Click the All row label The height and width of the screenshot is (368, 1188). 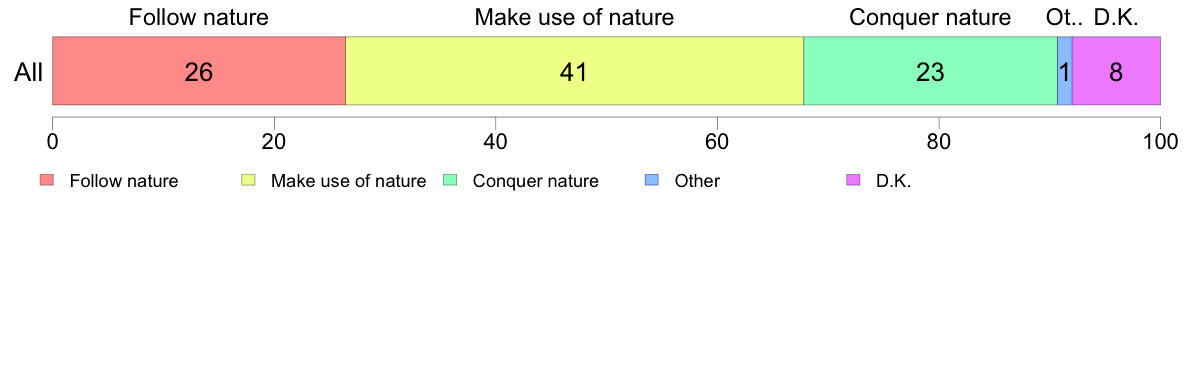(x=29, y=73)
